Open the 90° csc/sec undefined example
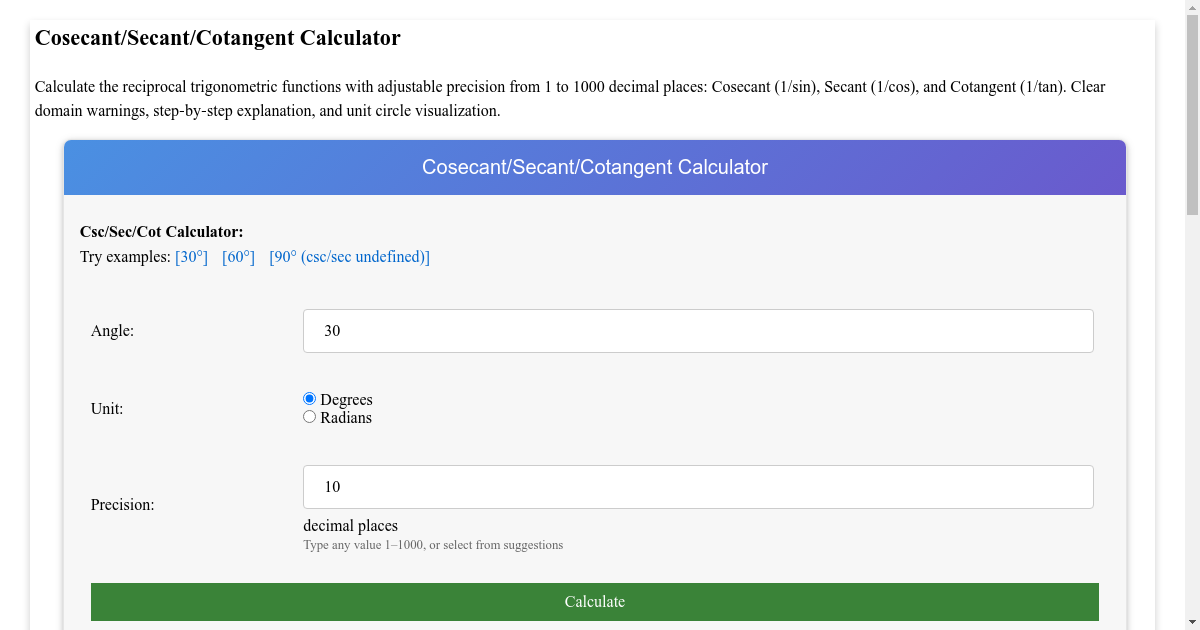 point(349,256)
